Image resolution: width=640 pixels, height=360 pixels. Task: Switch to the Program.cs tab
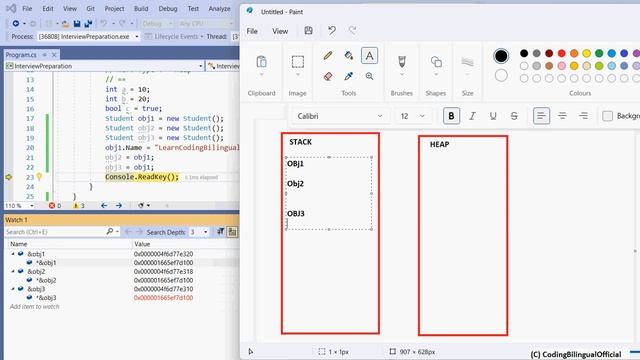pyautogui.click(x=21, y=54)
